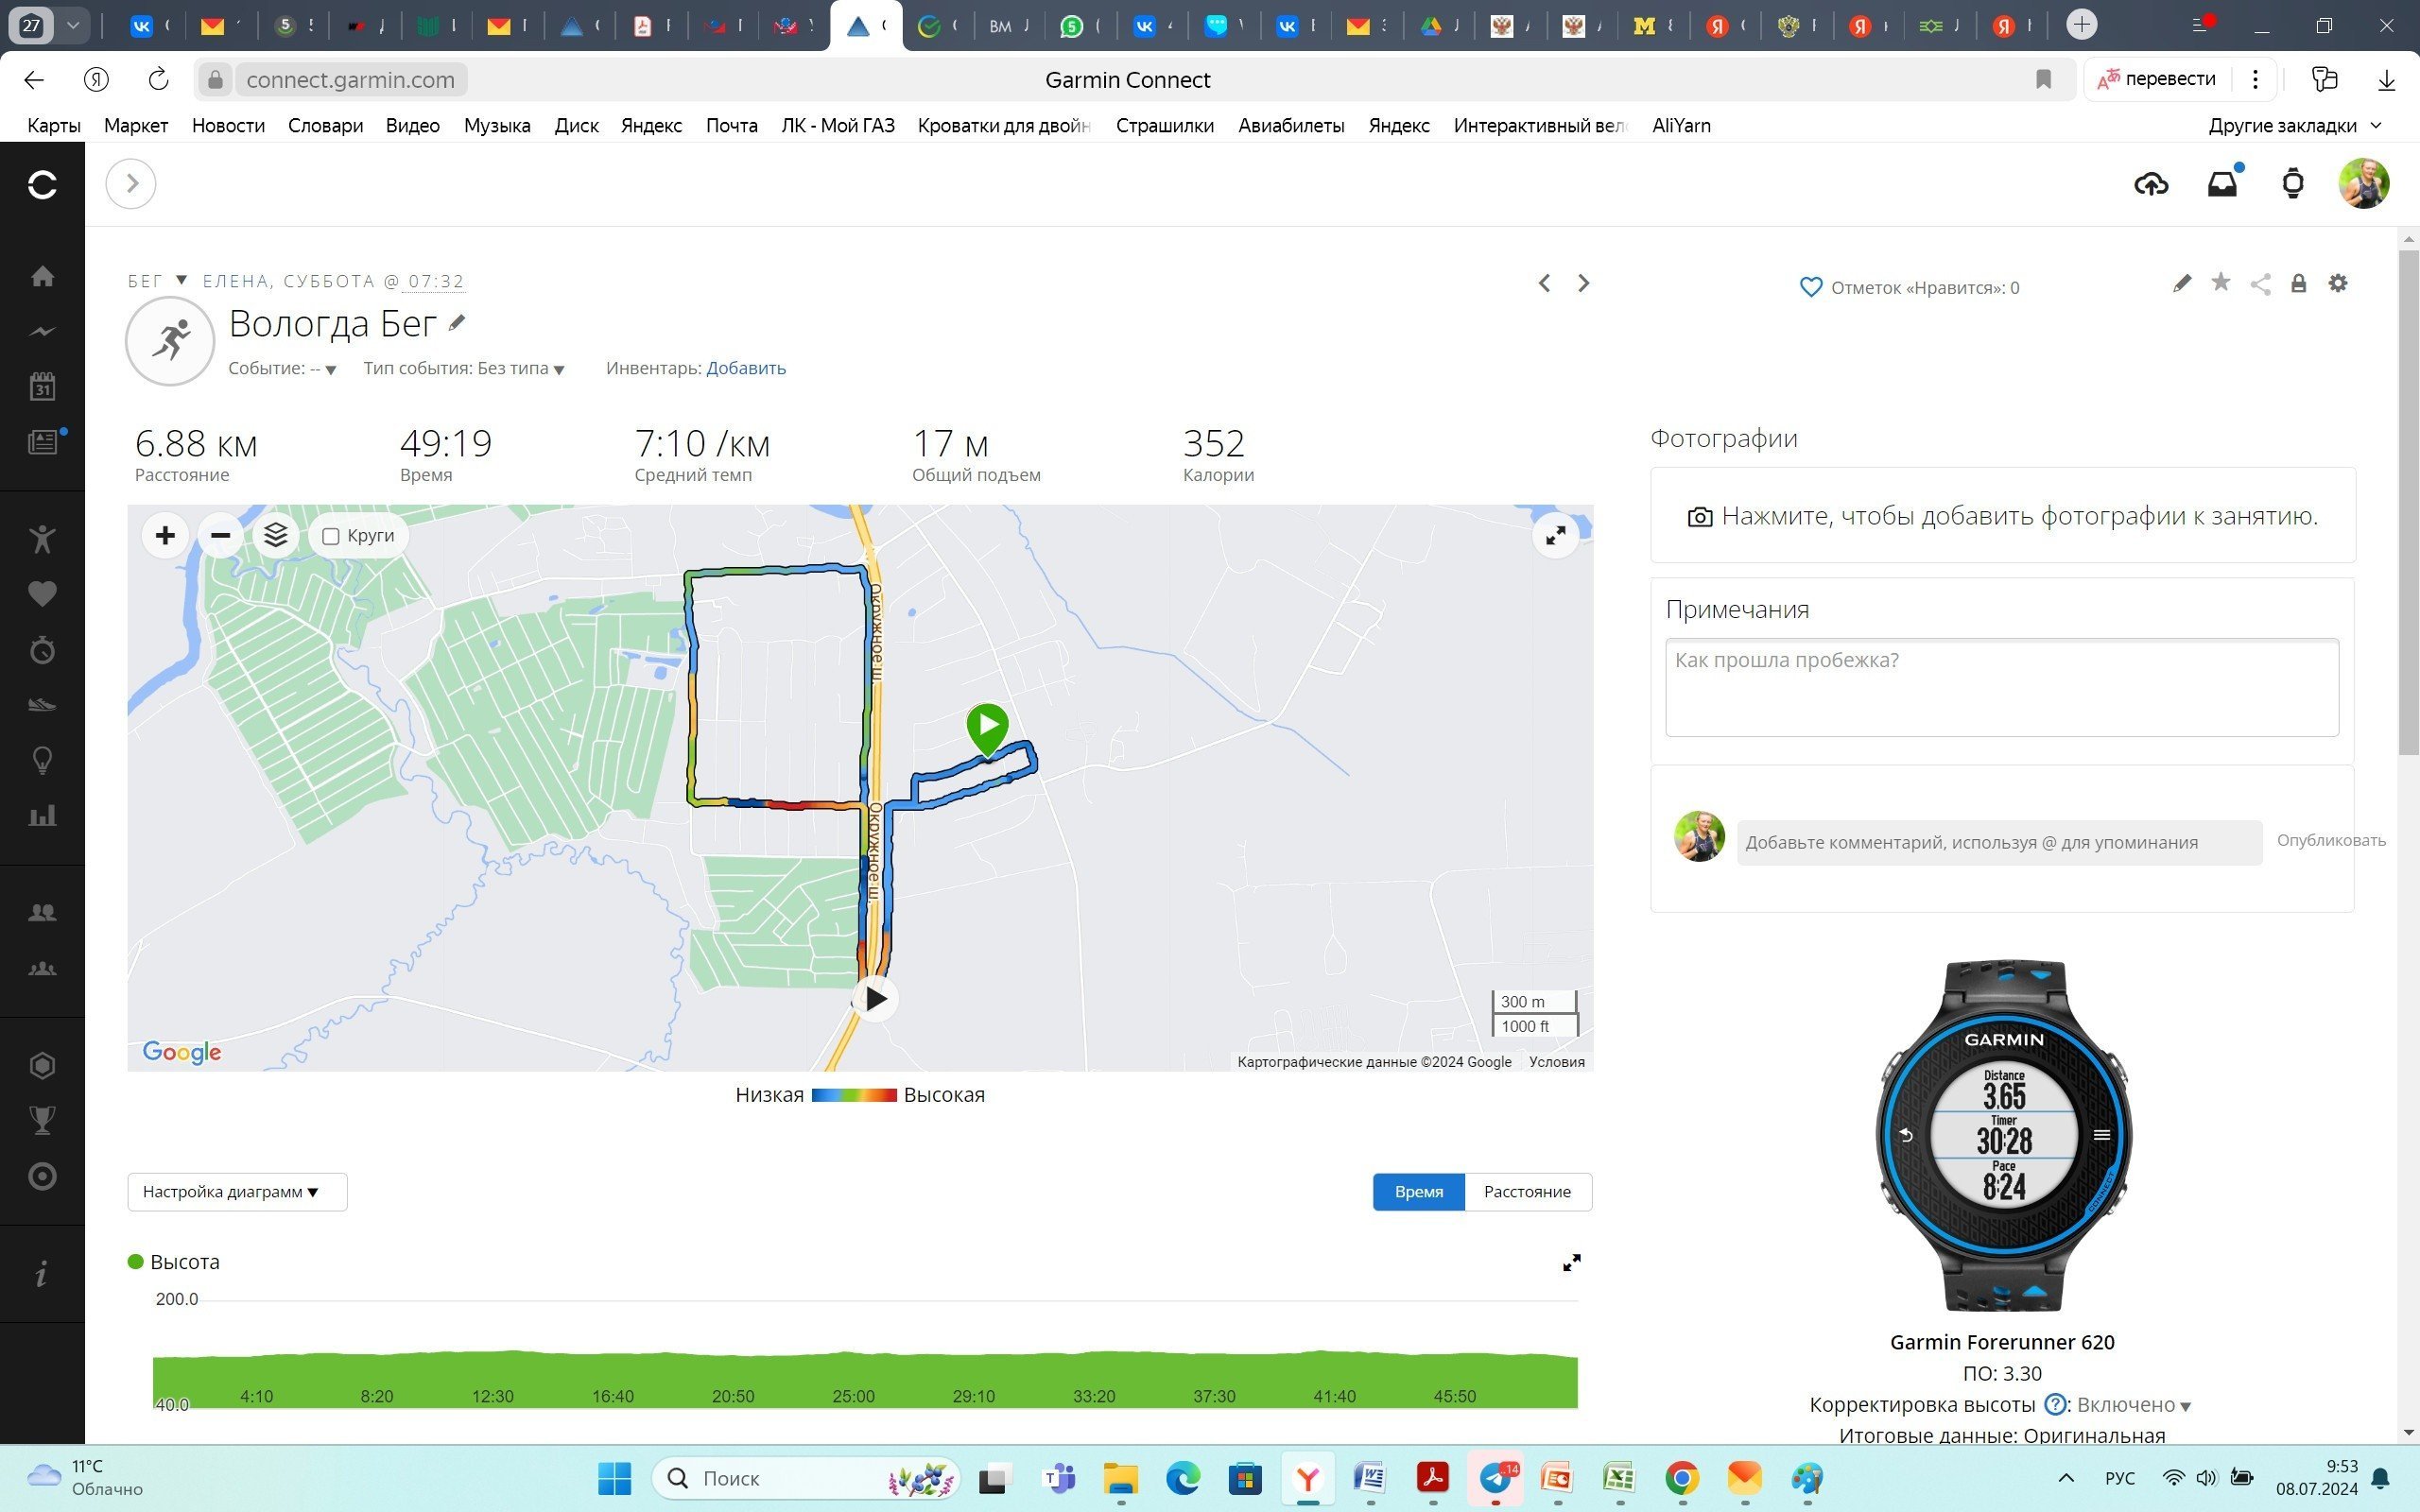Image resolution: width=2420 pixels, height=1512 pixels.
Task: Open the Настройка диаграмм dropdown
Action: (237, 1192)
